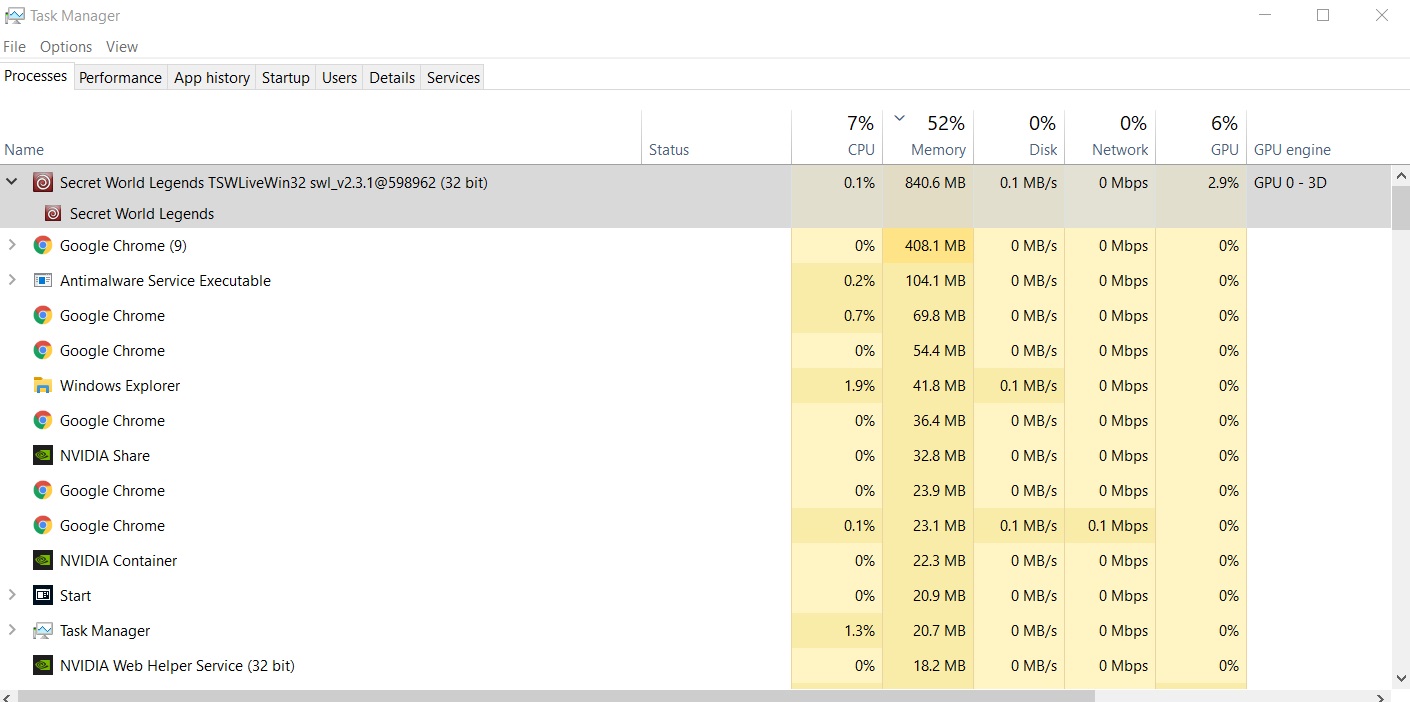This screenshot has height=702, width=1410.
Task: Expand the Antimalware Service Executable entry
Action: 12,280
